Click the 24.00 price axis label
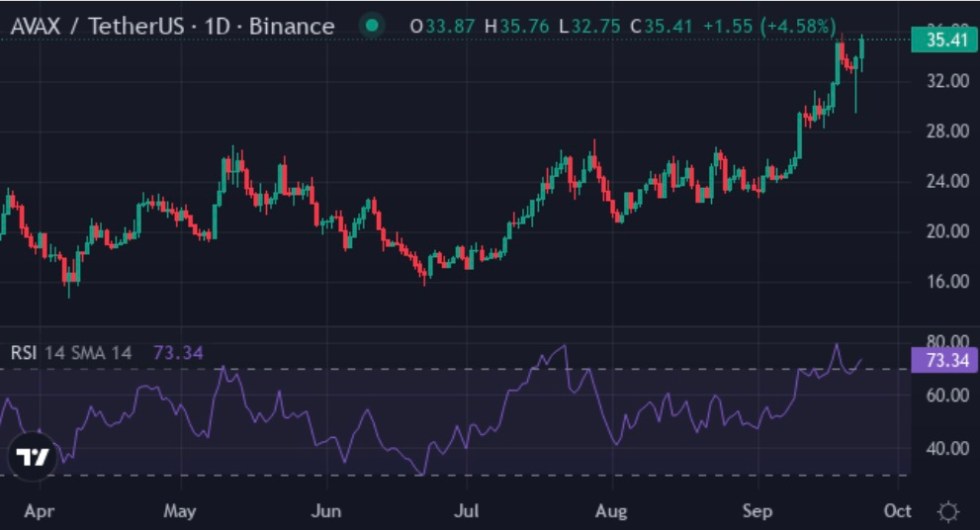The image size is (980, 530). coord(948,181)
